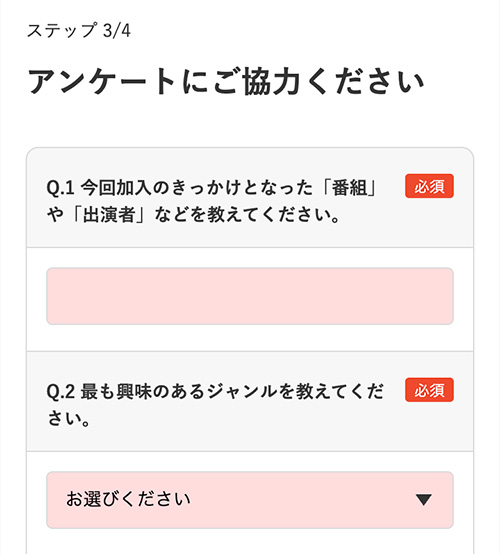Click the word 「出演者」 in Q.1
The width and height of the screenshot is (500, 554).
pos(109,215)
